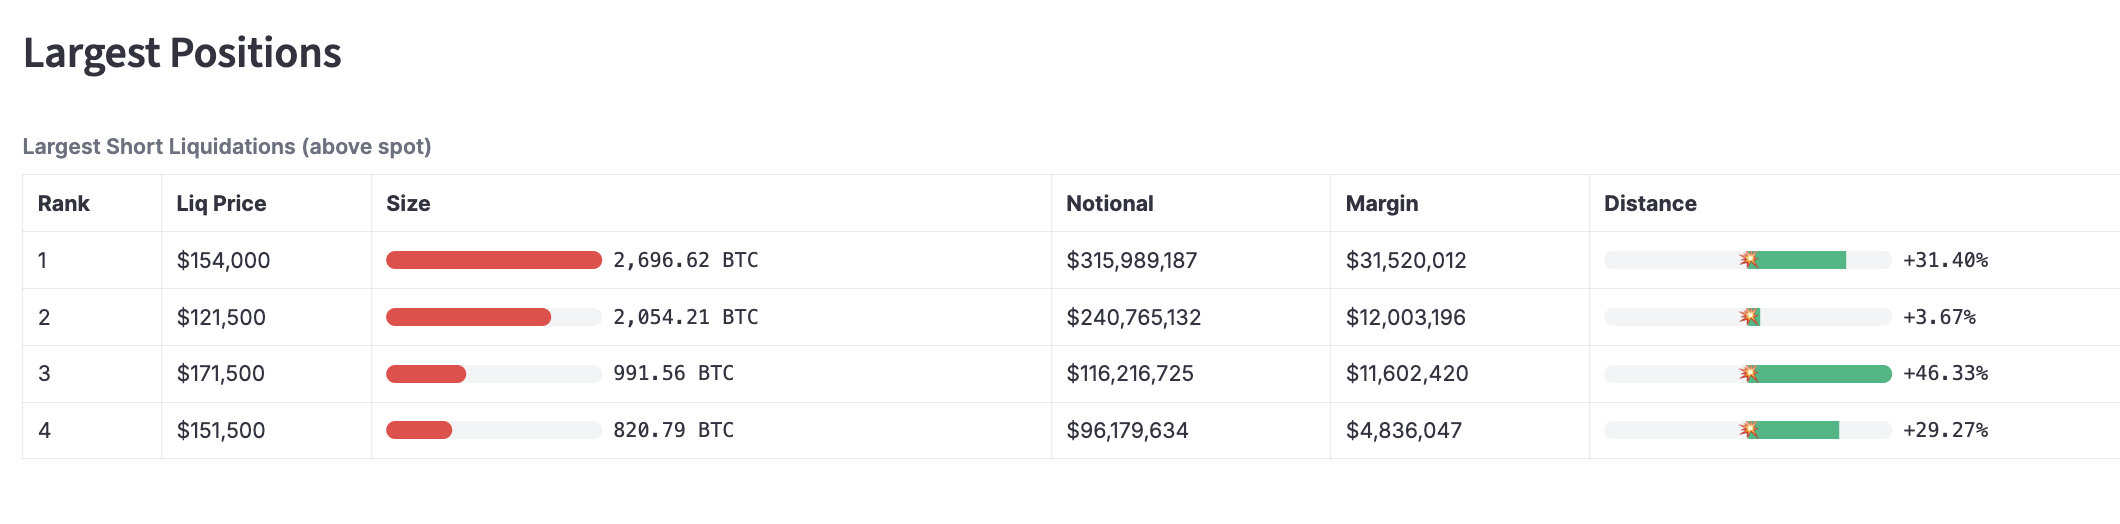Sort by the Liq Price column header
Image resolution: width=2120 pixels, height=524 pixels.
[x=221, y=204]
